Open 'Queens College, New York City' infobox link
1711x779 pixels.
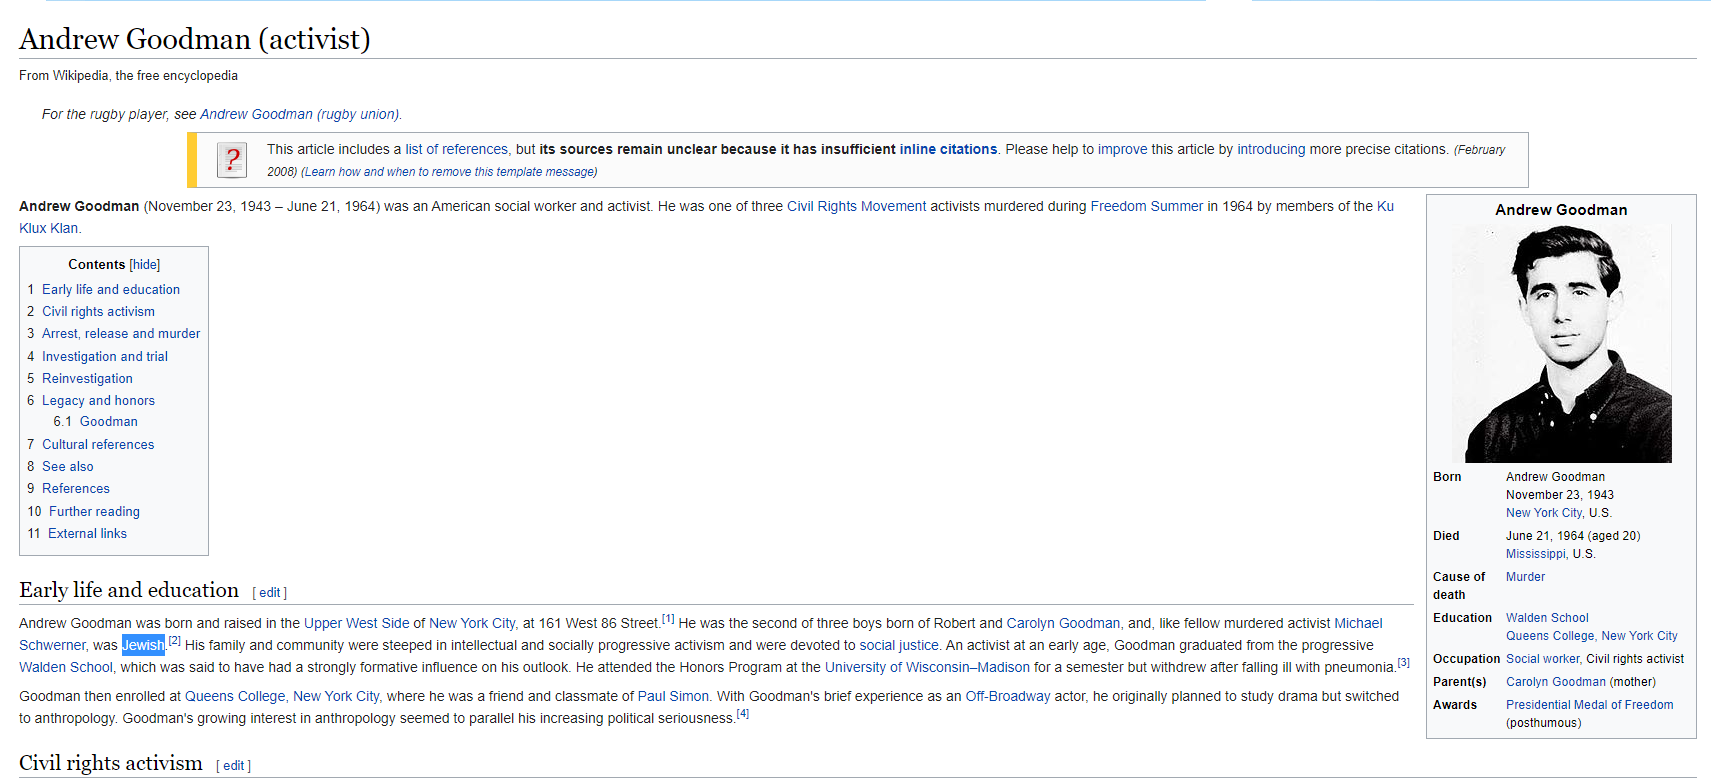(1592, 636)
